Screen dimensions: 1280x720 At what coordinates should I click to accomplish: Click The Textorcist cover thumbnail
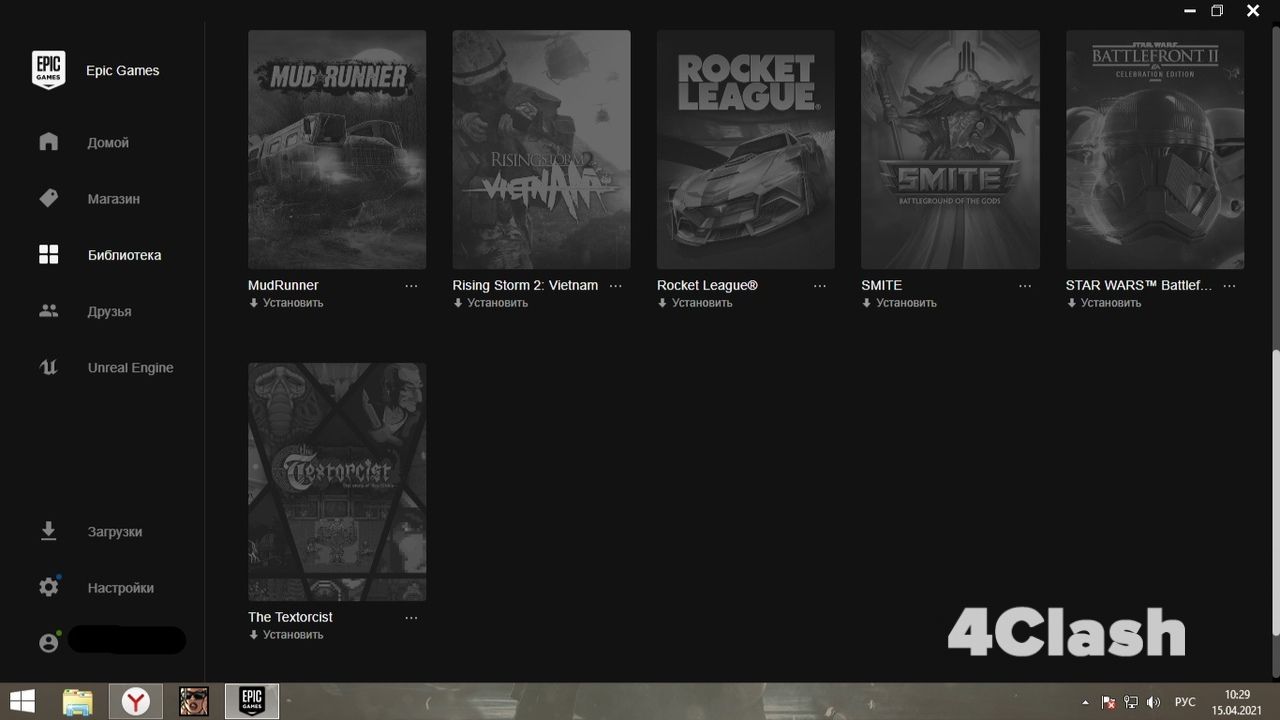pos(337,481)
